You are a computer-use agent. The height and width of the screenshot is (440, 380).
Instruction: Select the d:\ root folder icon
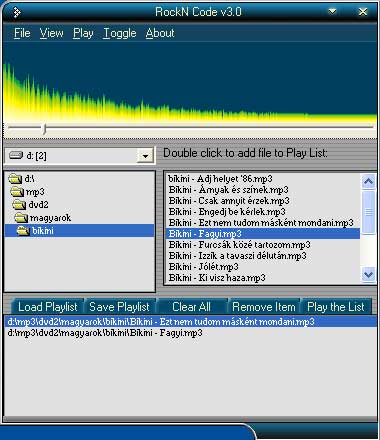click(15, 179)
